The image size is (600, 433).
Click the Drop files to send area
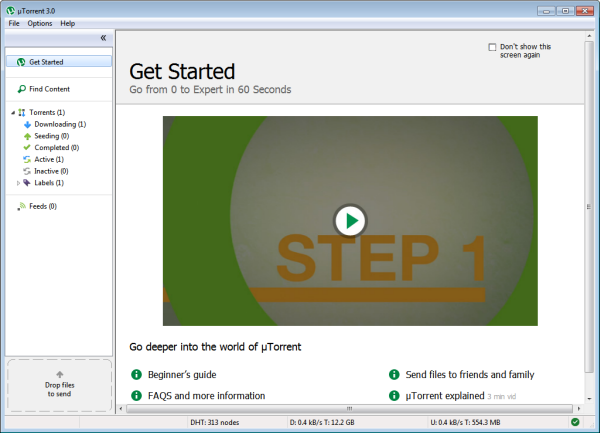click(x=59, y=386)
